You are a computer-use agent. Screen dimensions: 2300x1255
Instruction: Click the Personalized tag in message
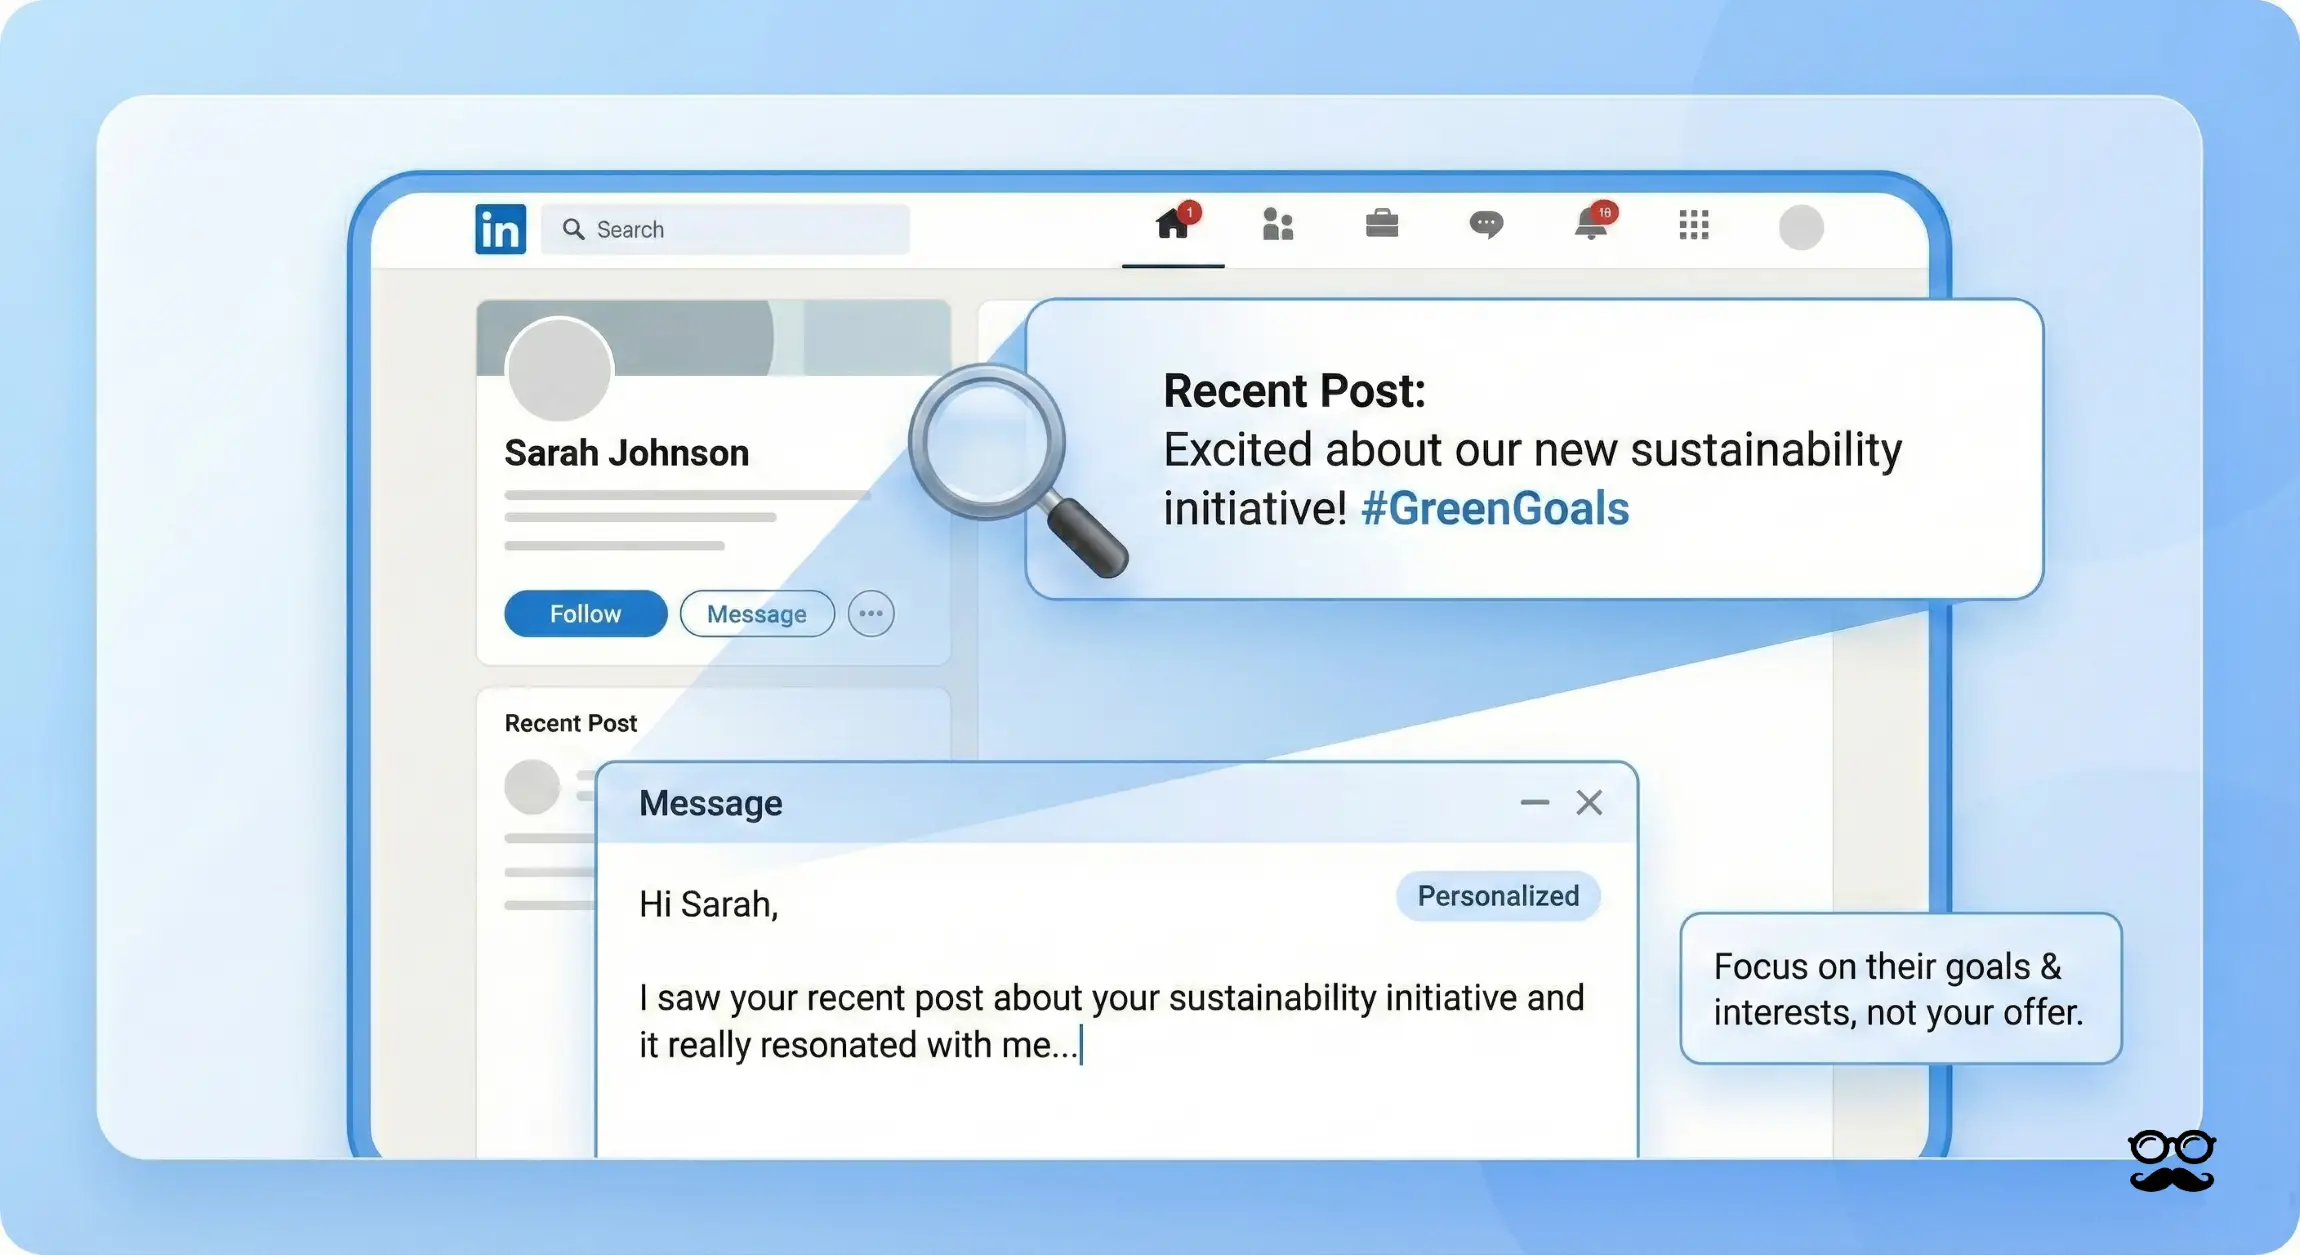[1498, 895]
